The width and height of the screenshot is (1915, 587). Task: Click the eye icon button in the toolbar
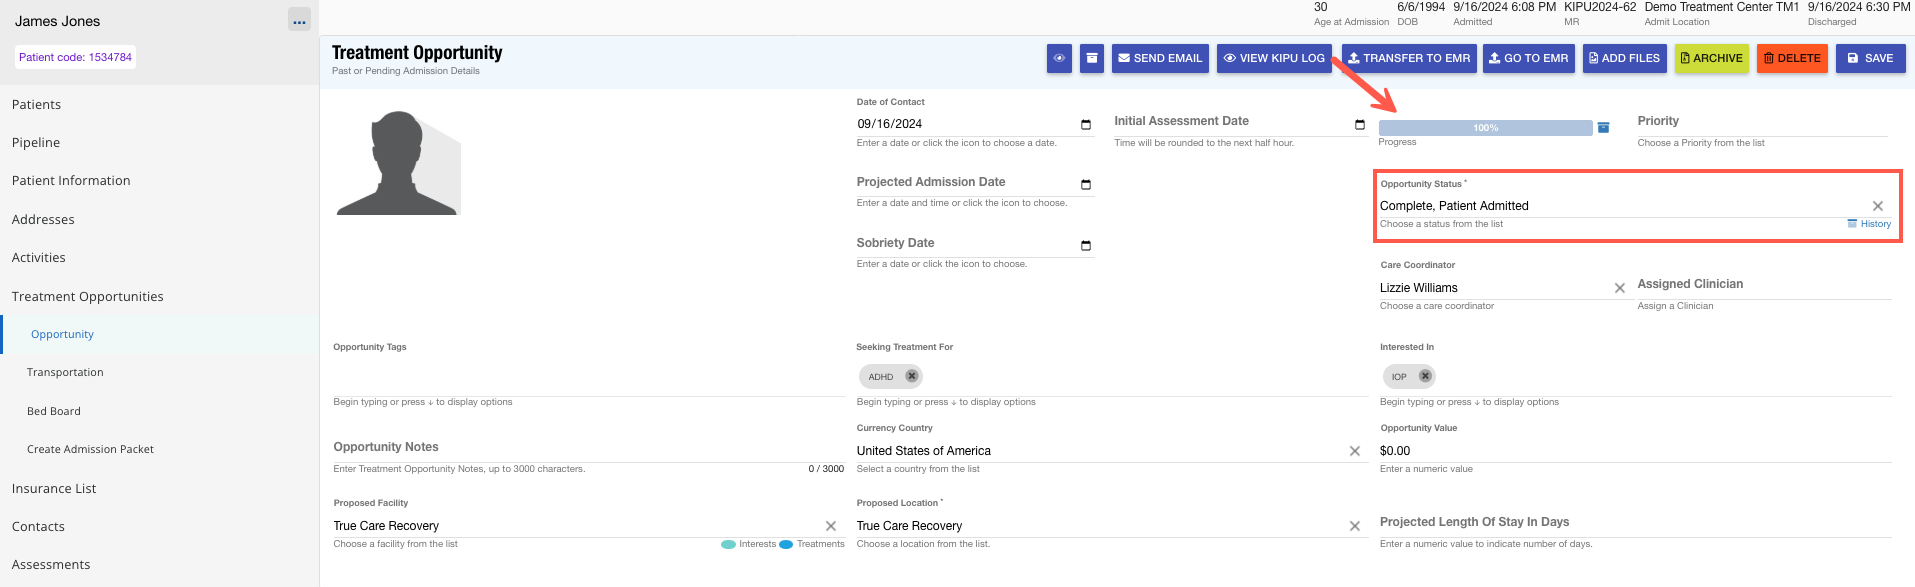coord(1059,58)
